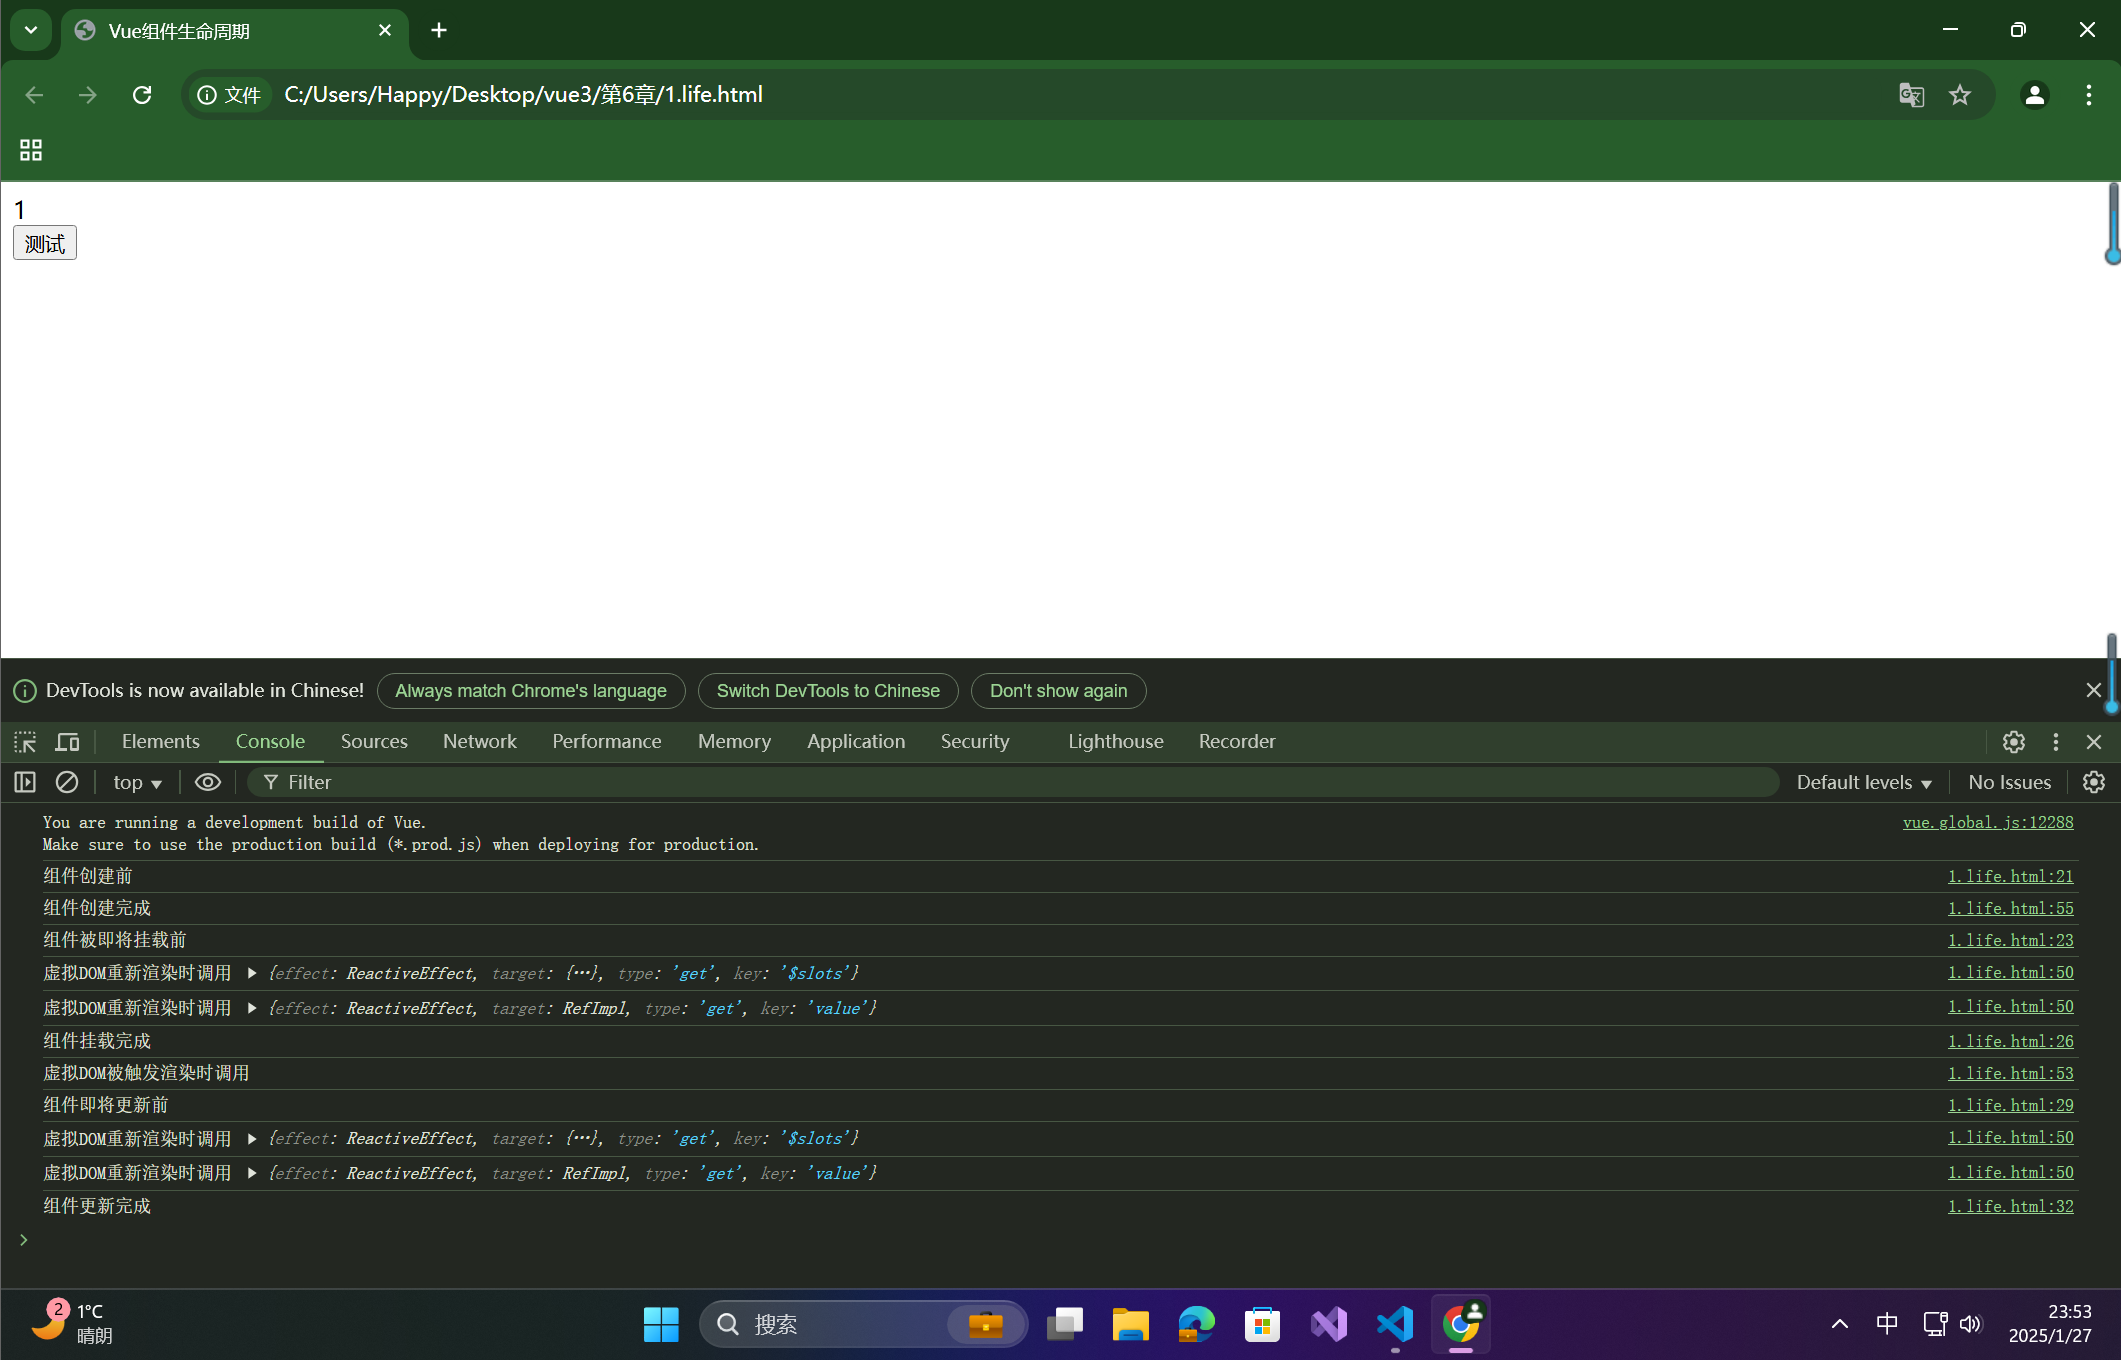
Task: Select the inspect element picker icon
Action: pos(25,742)
